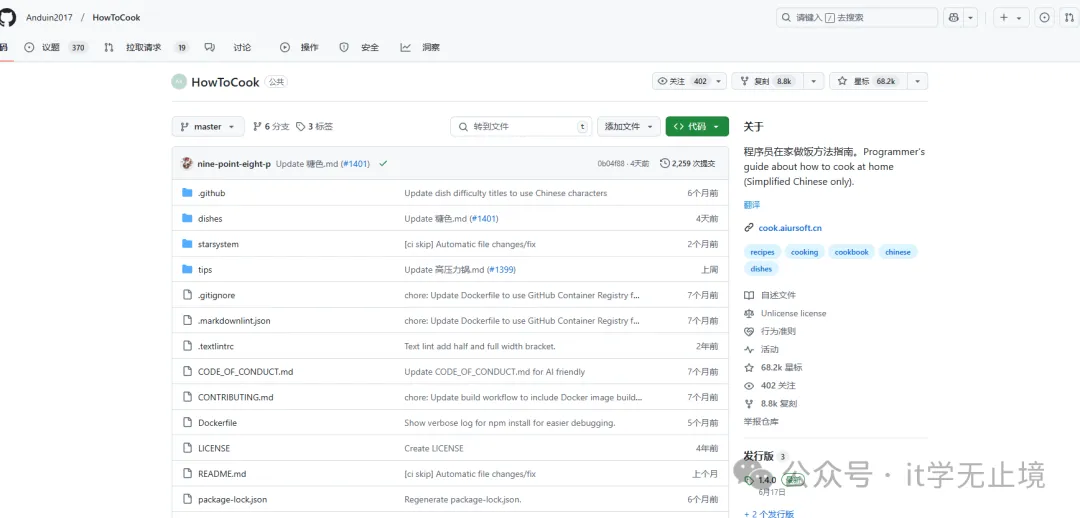Expand the Copilot dropdown arrow
The height and width of the screenshot is (518, 1080).
coord(970,18)
